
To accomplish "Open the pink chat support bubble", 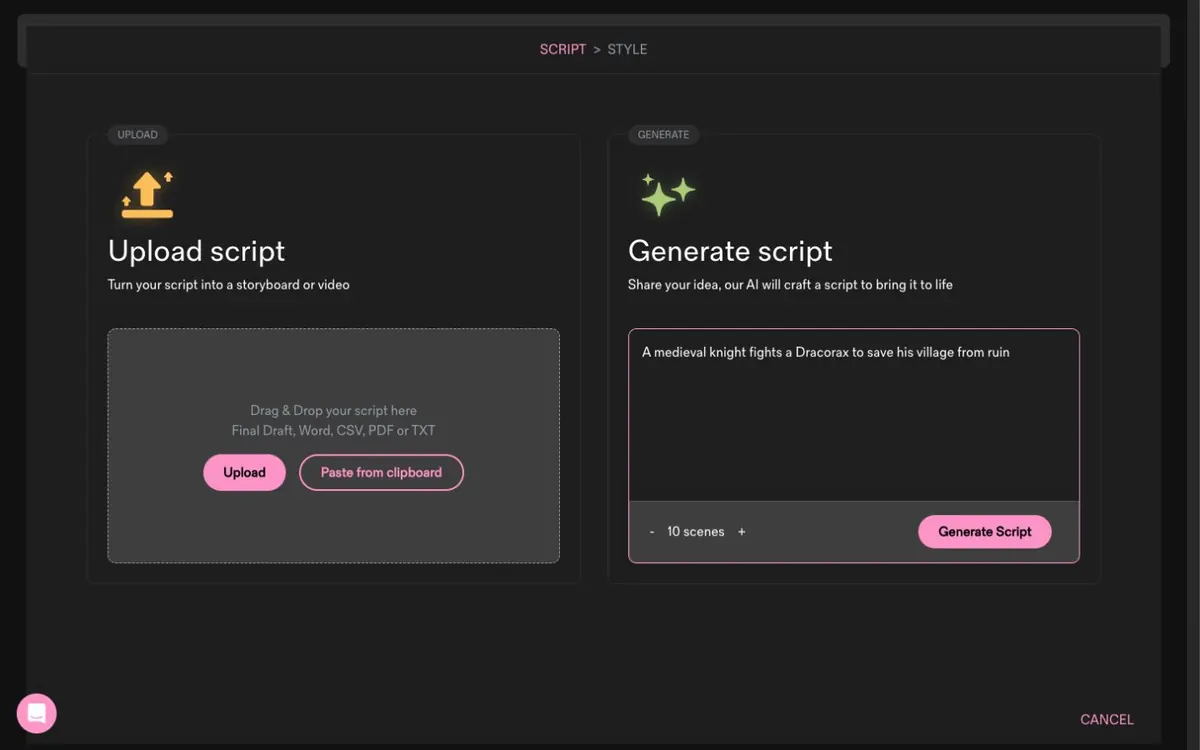I will 37,713.
